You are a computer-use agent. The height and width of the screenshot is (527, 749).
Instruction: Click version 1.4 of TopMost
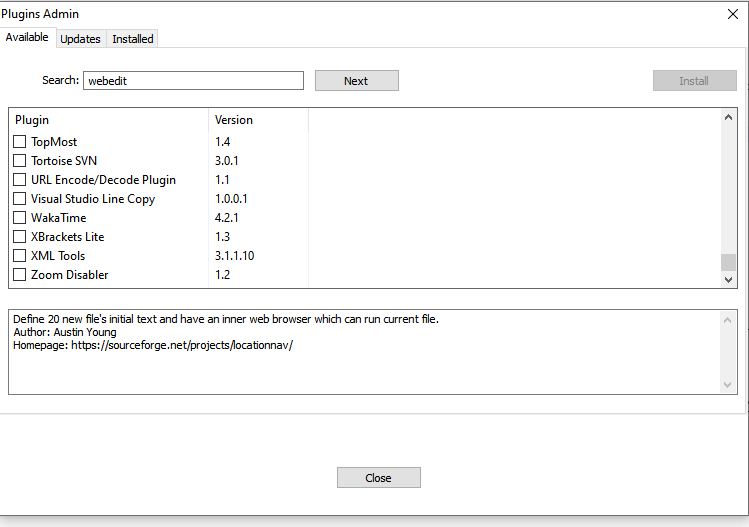(223, 142)
